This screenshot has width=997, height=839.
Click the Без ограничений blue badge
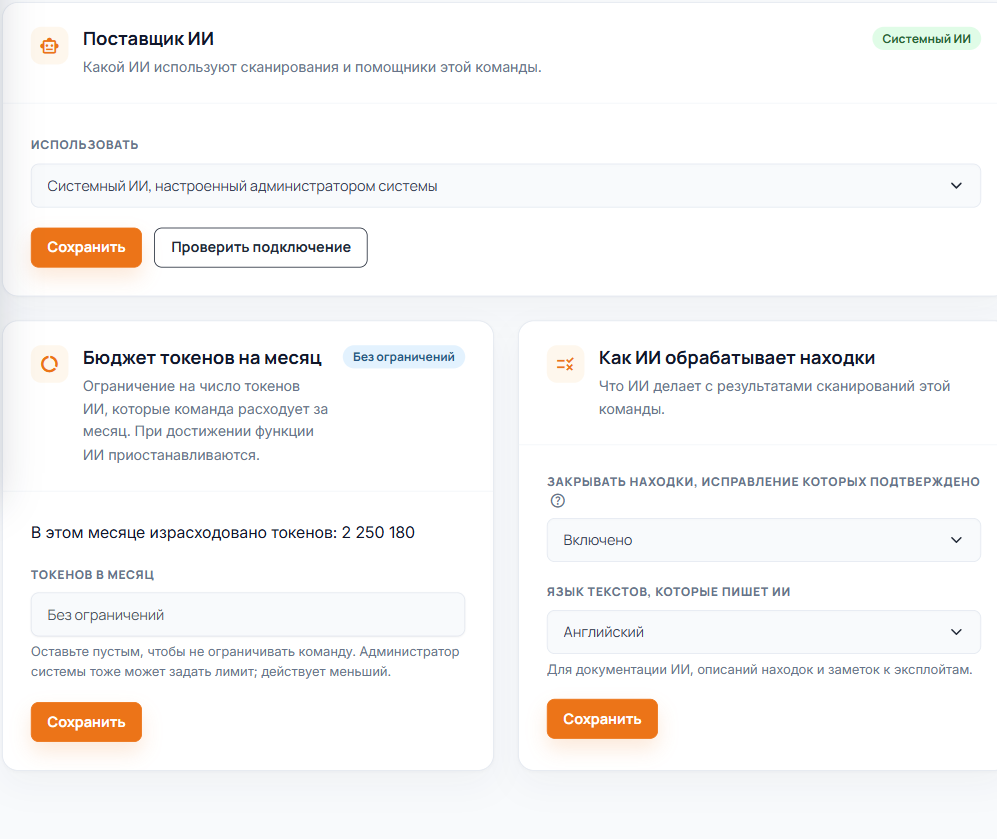[x=404, y=357]
